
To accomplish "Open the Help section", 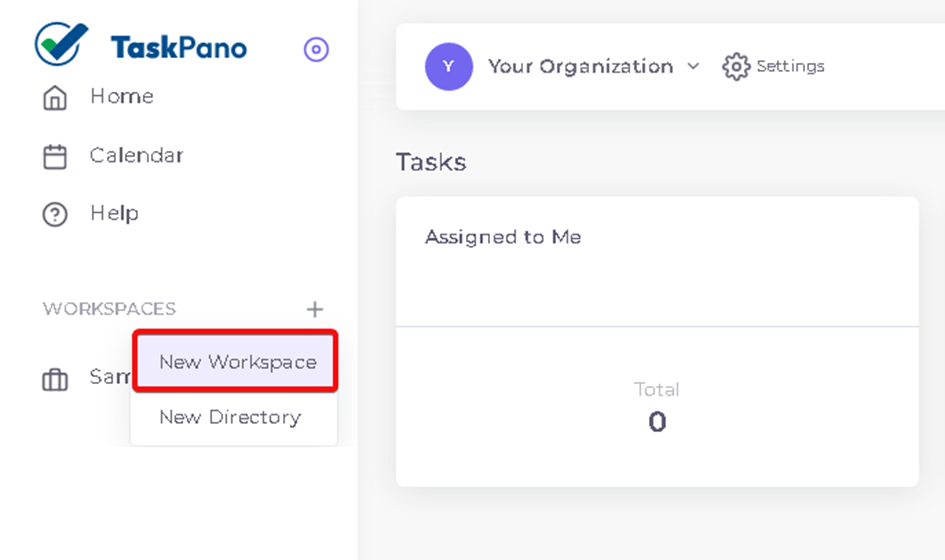I will [115, 213].
